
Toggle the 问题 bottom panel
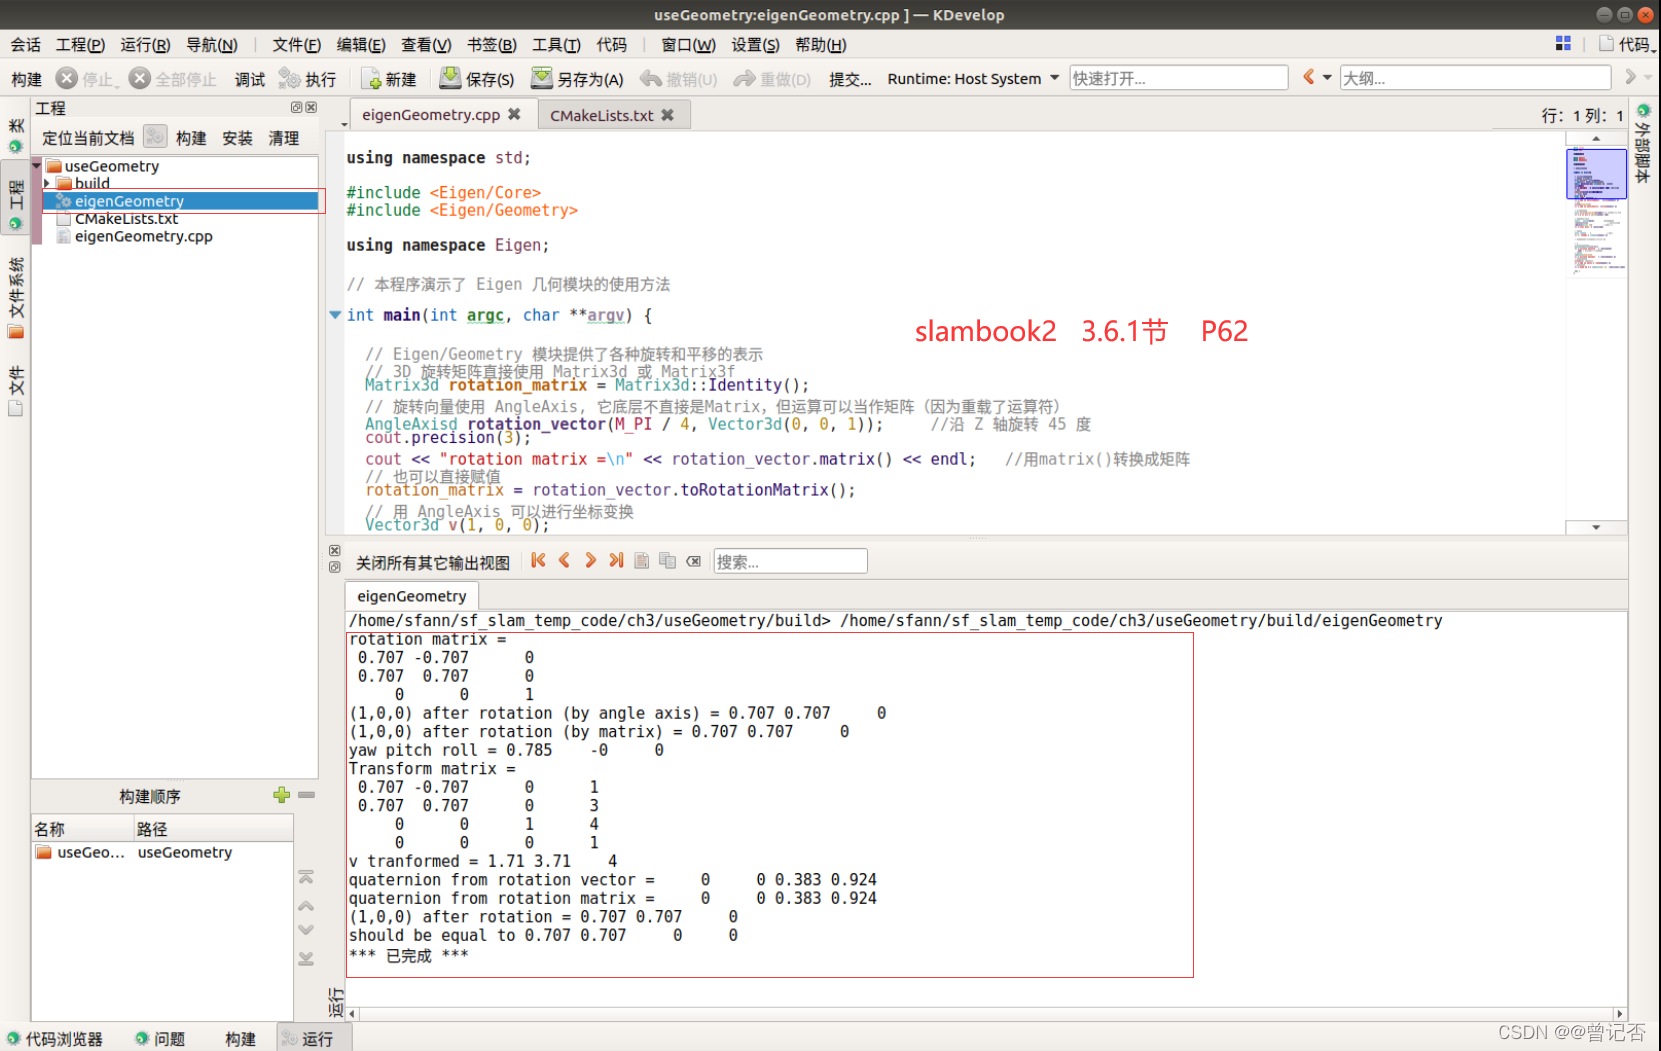point(160,1039)
